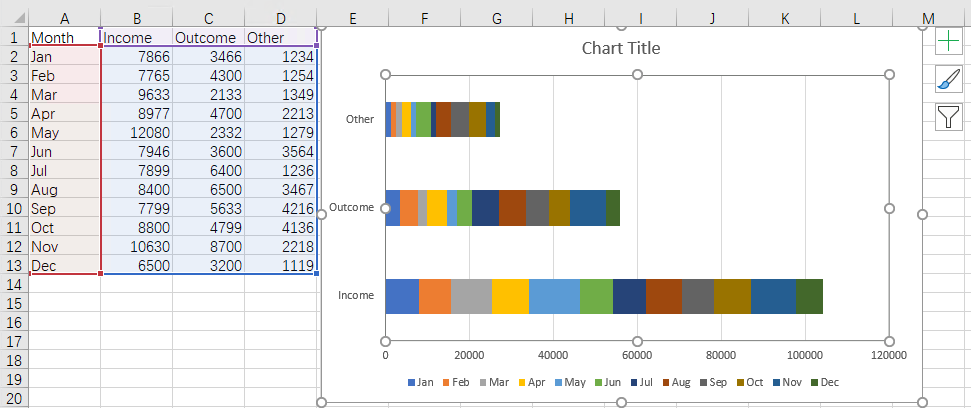
Task: Select the Feb legend entry
Action: click(456, 383)
